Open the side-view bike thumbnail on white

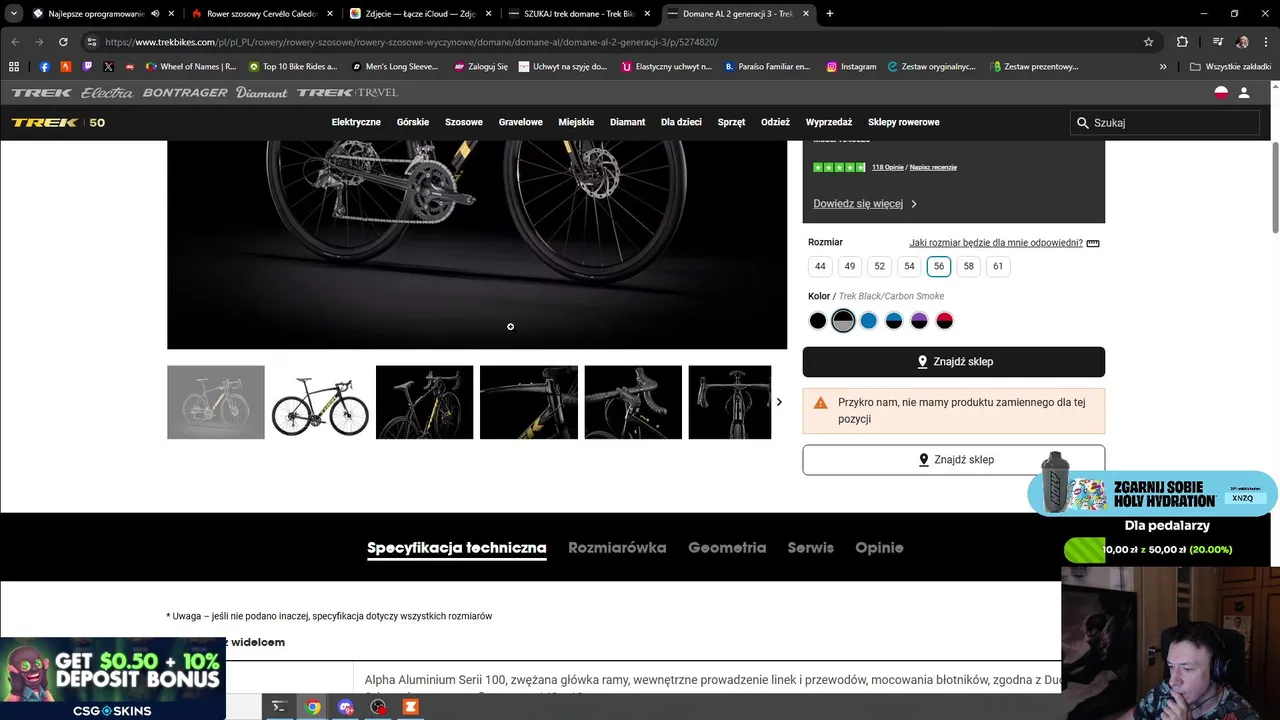(x=320, y=402)
